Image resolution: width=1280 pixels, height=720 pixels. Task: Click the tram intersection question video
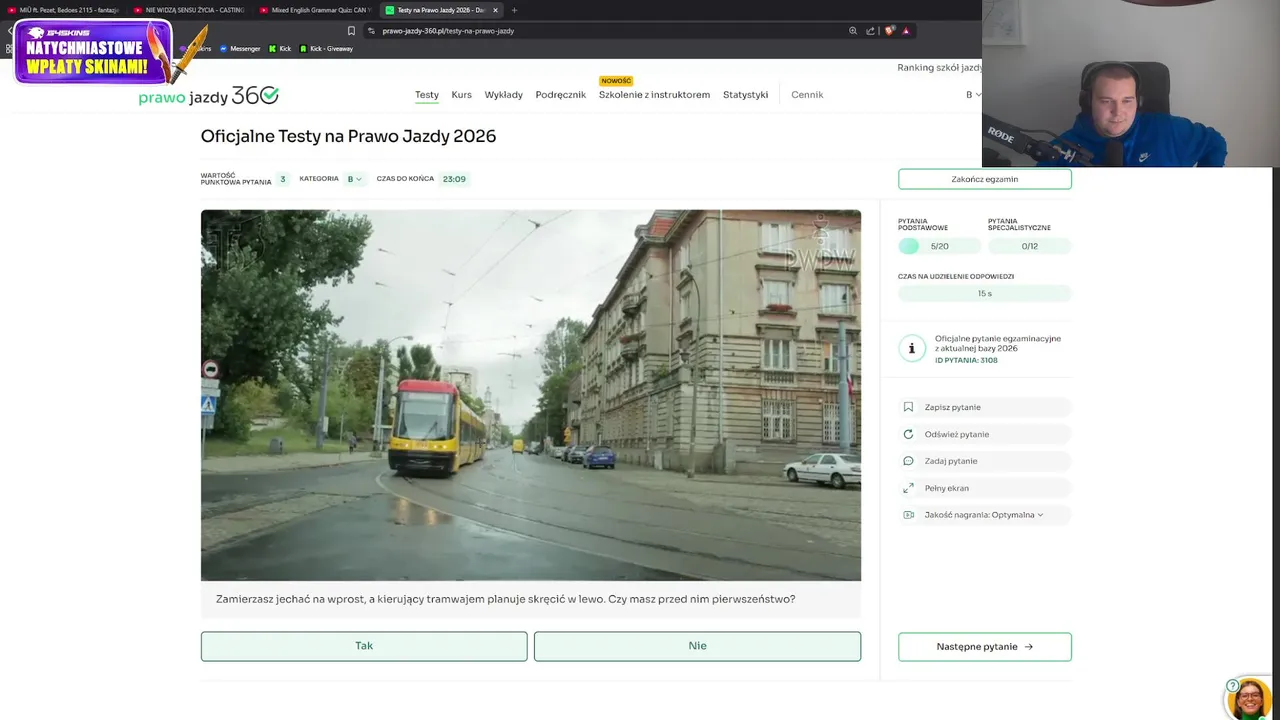coord(531,395)
